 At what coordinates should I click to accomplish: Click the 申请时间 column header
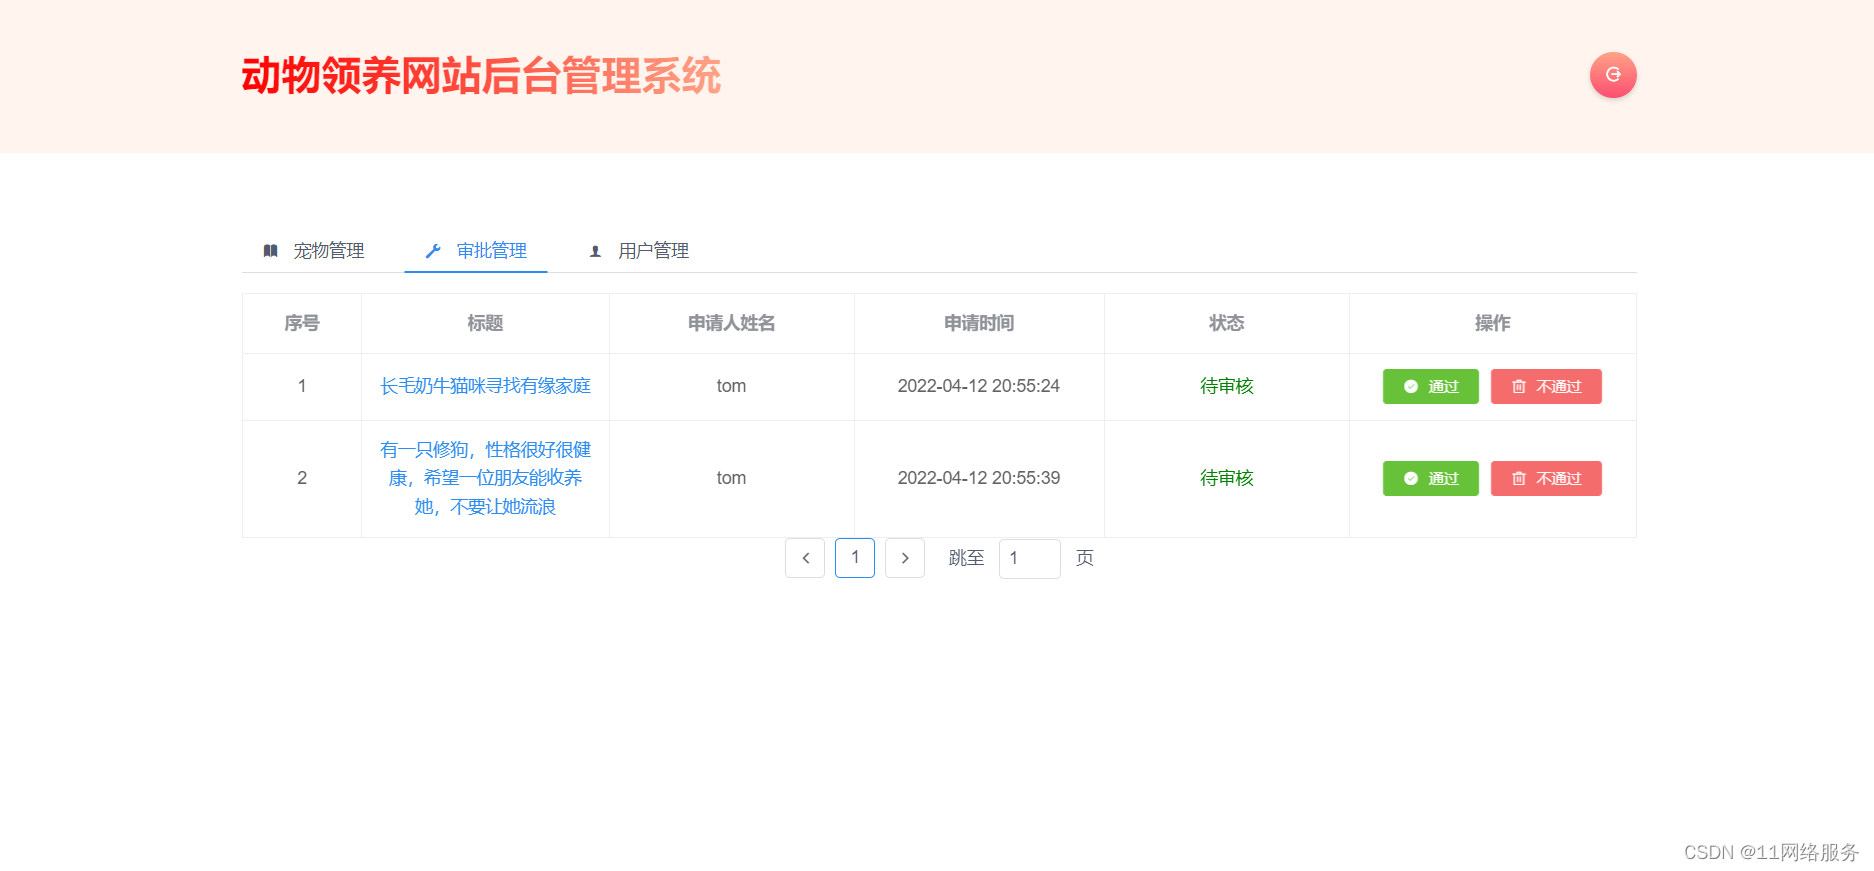point(979,323)
